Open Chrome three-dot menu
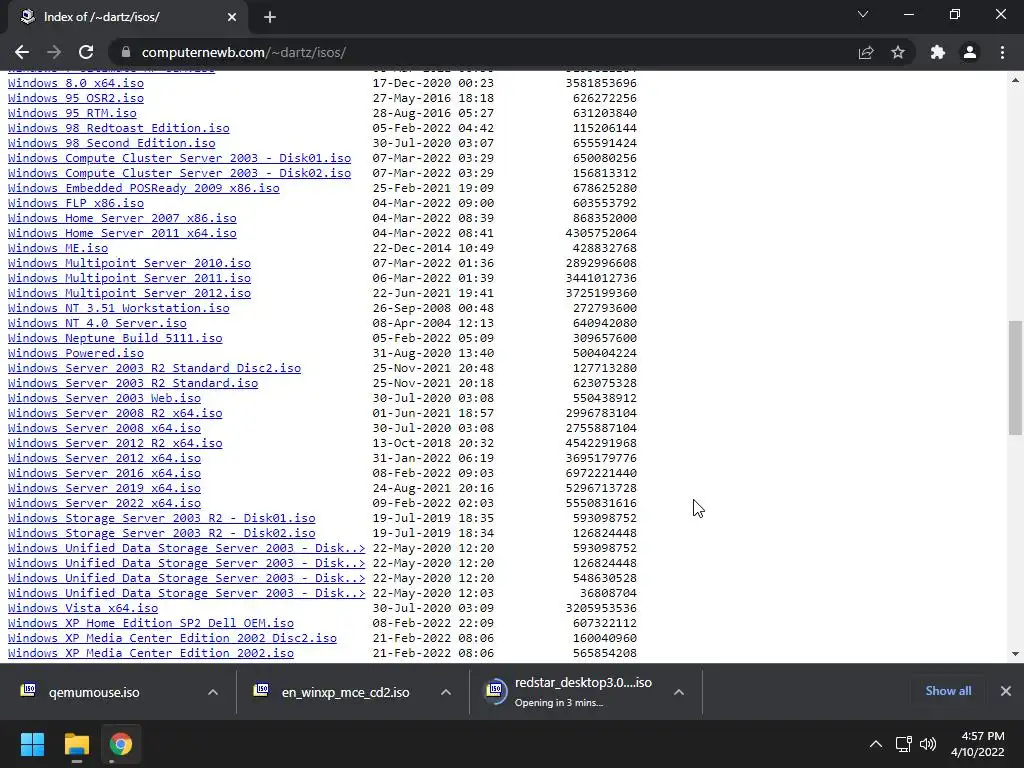The image size is (1024, 768). (x=1002, y=52)
